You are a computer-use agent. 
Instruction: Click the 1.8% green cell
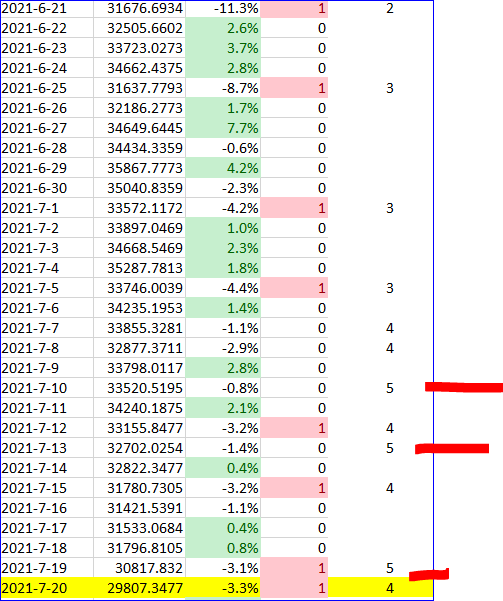coord(223,268)
